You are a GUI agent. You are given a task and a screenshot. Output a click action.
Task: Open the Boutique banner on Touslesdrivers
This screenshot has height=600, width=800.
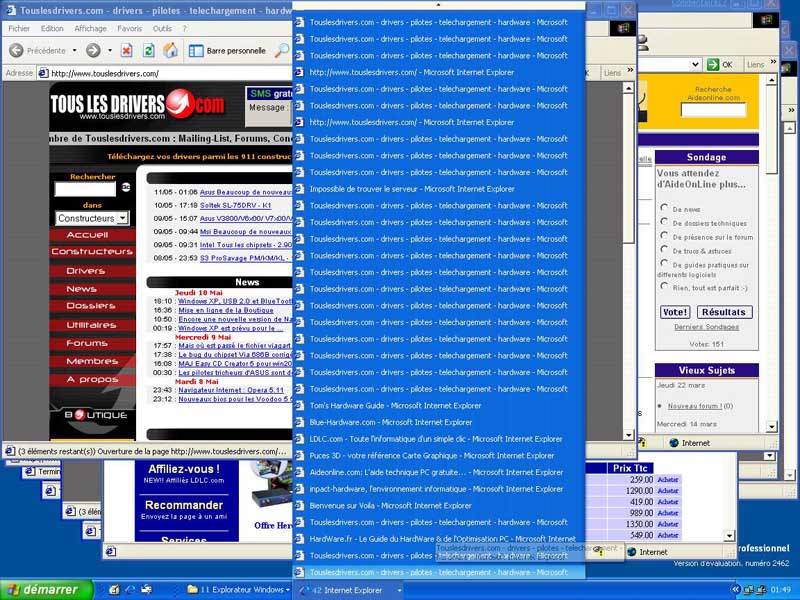pos(96,415)
